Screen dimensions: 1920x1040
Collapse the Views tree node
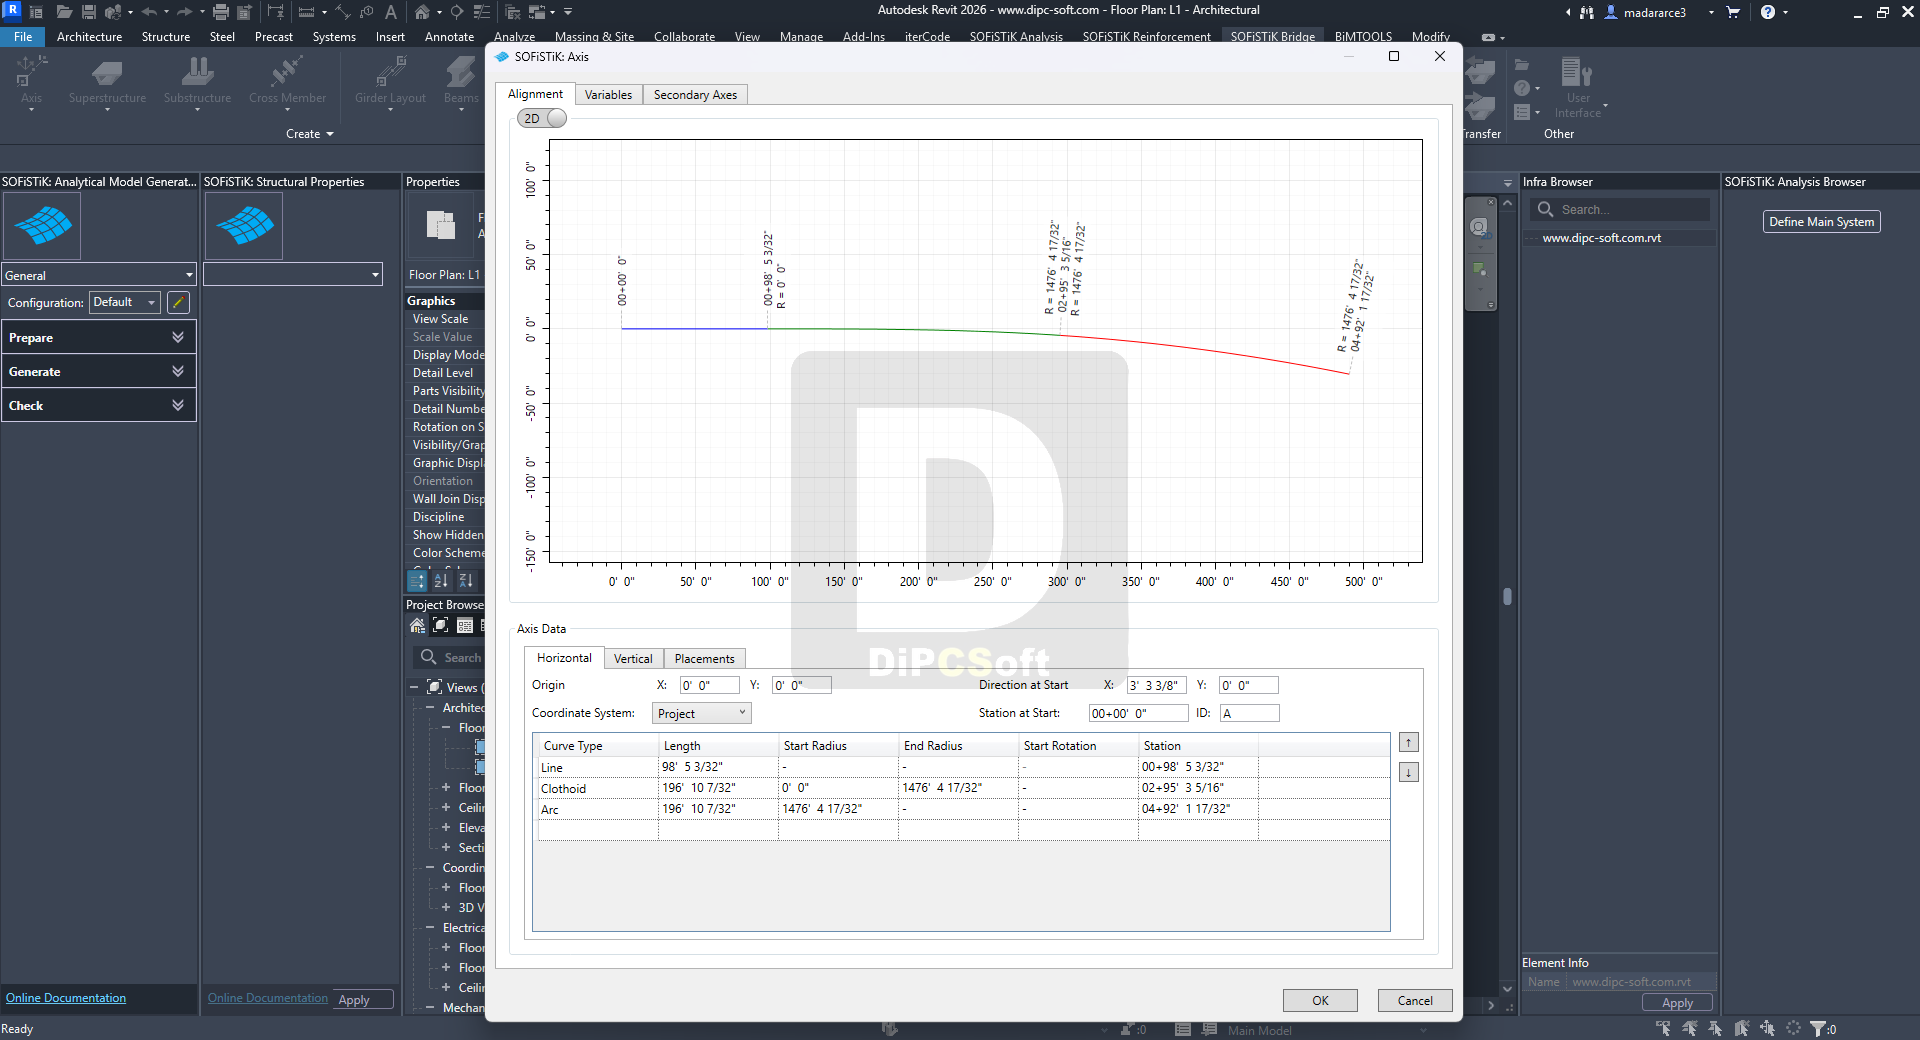[414, 687]
